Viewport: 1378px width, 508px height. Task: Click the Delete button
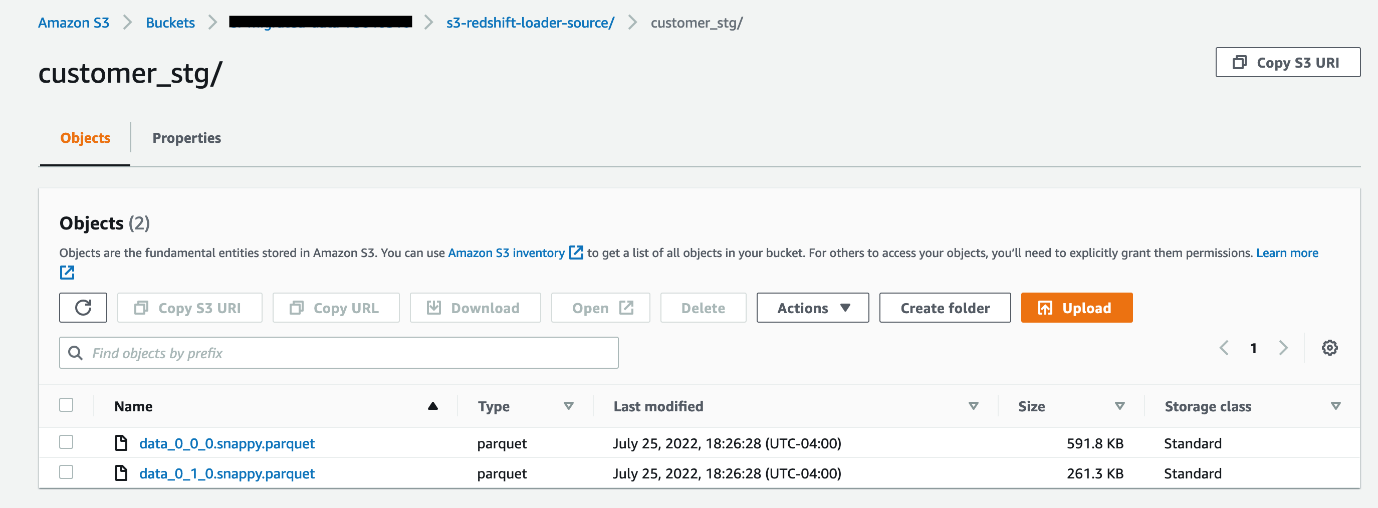tap(703, 308)
